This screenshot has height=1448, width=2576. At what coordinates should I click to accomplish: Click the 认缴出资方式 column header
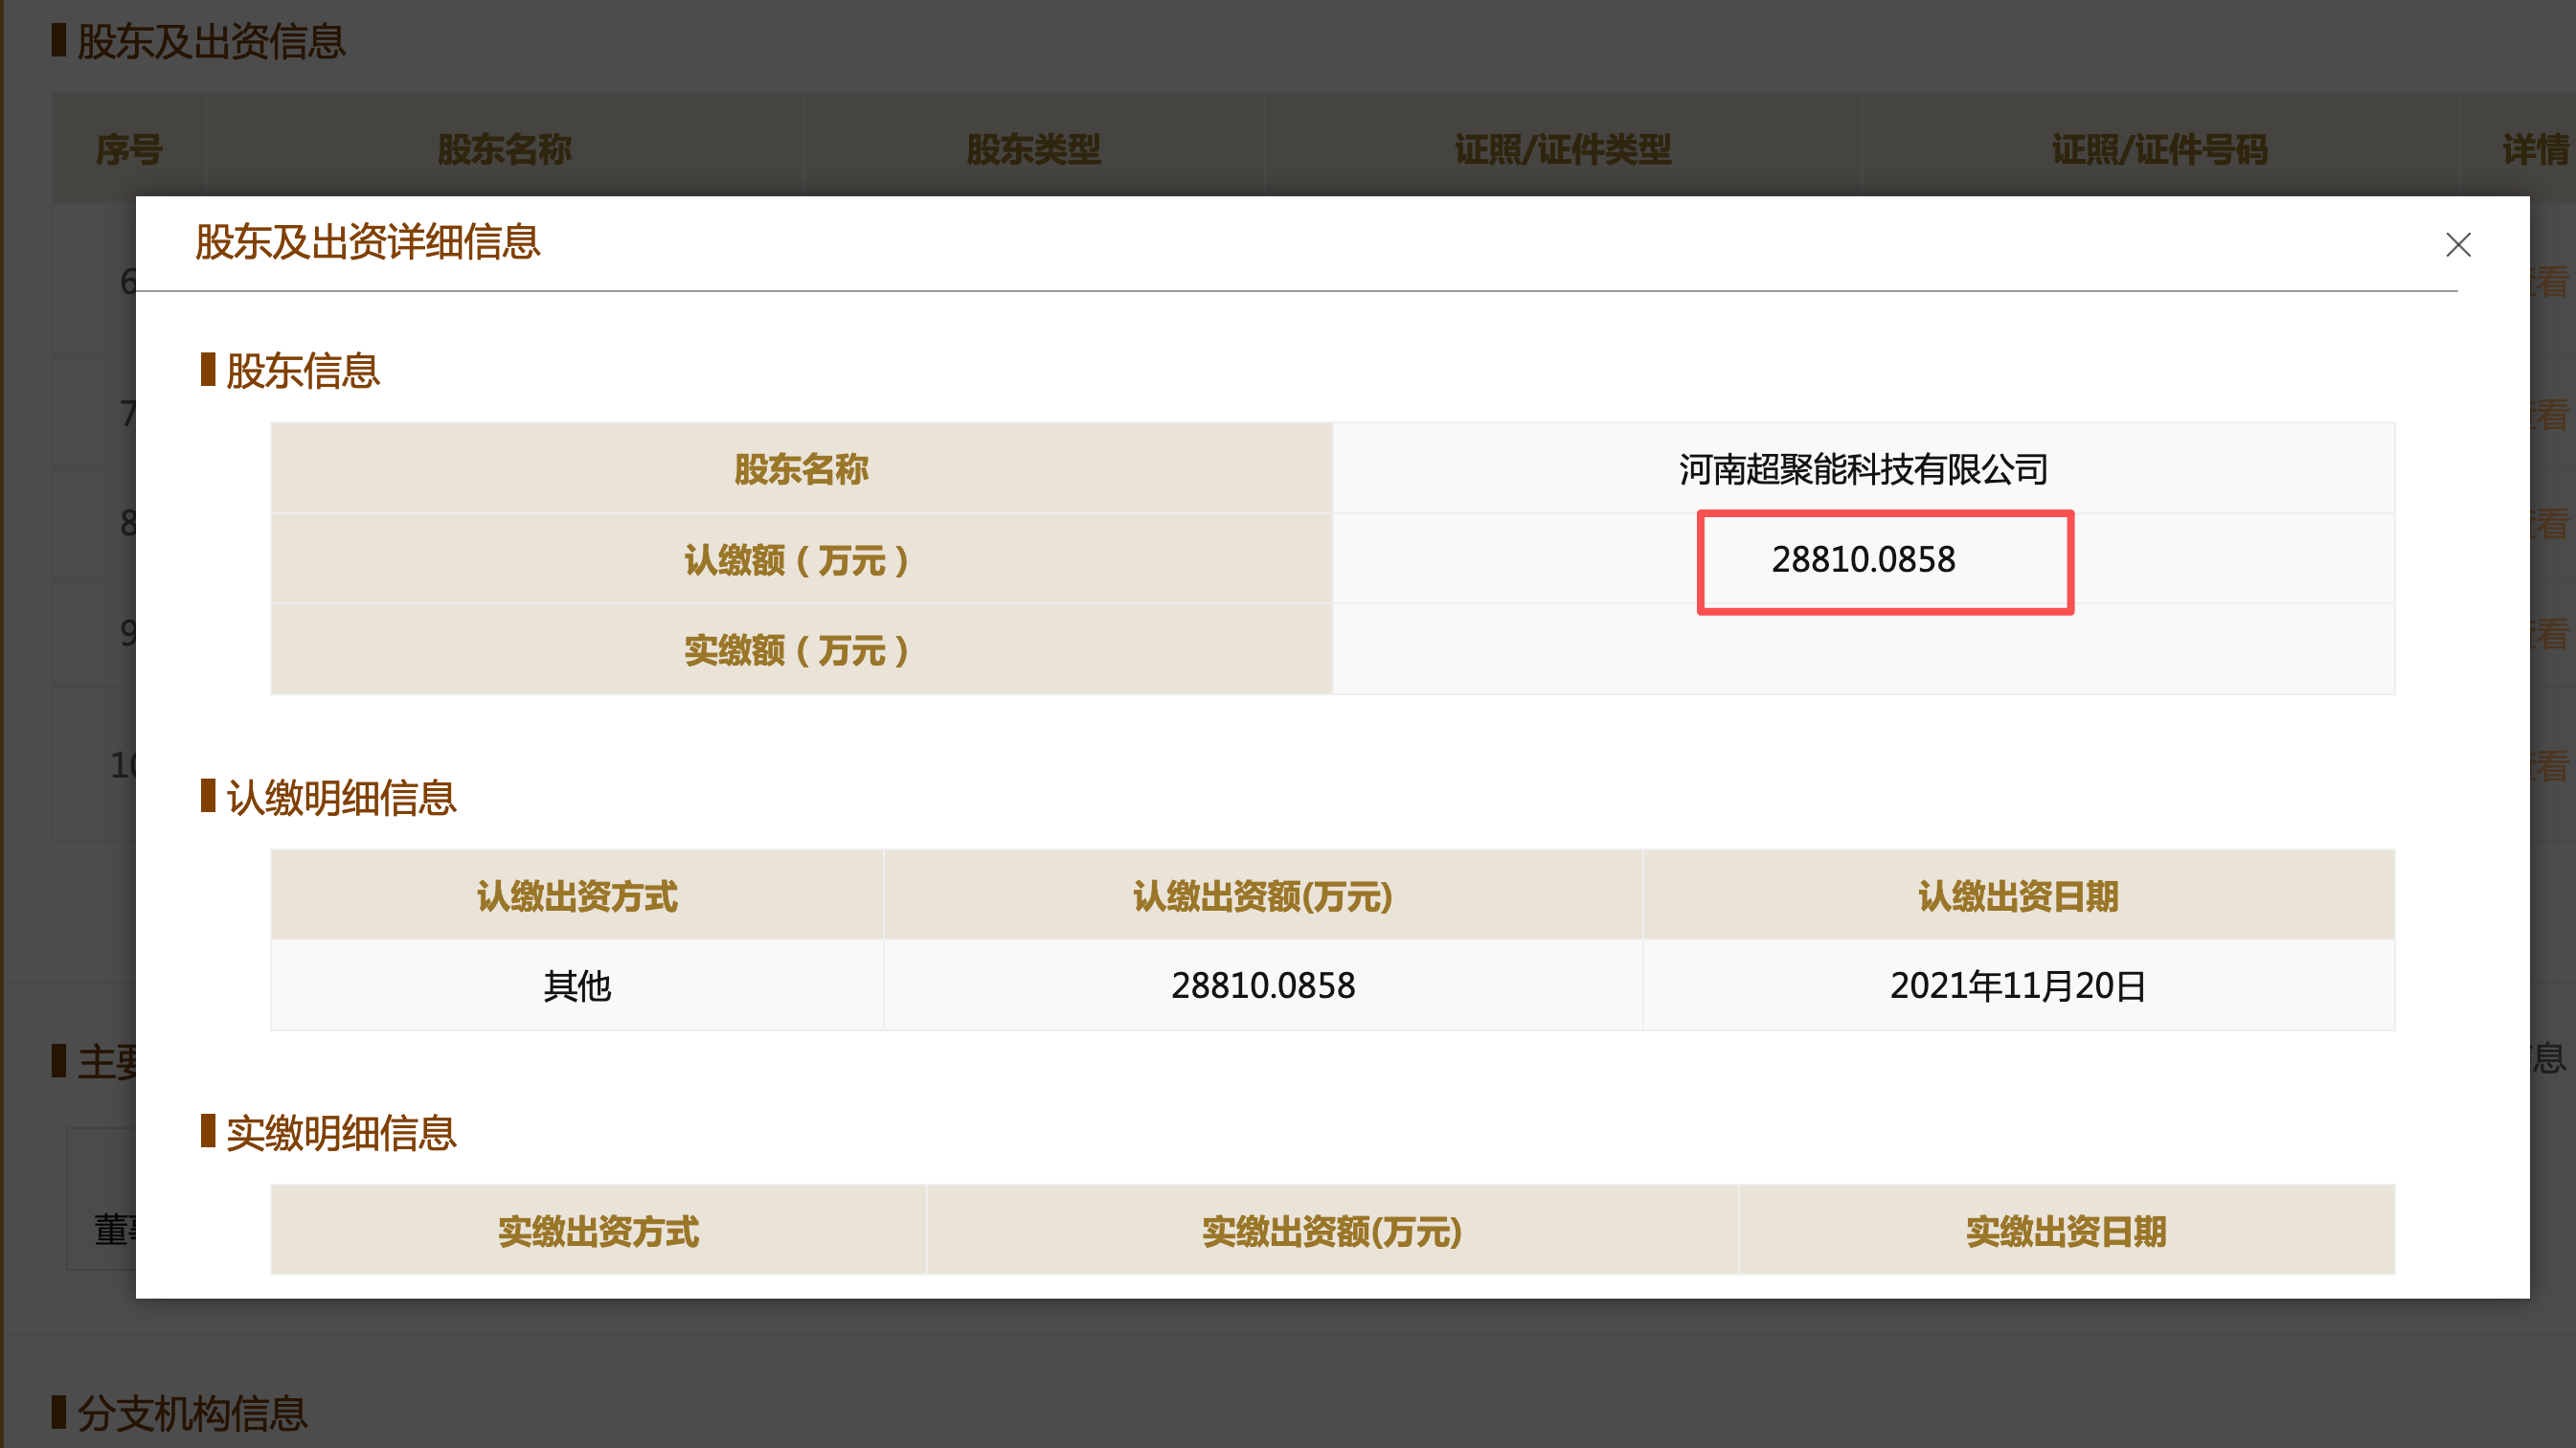coord(577,896)
